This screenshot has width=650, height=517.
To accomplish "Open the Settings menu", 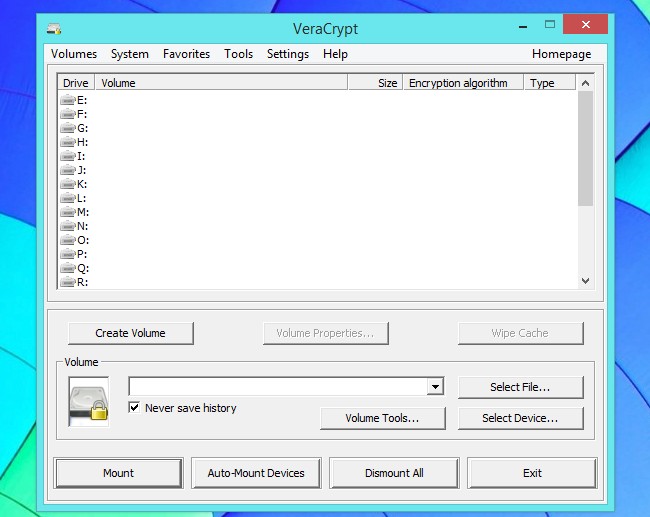I will point(288,54).
